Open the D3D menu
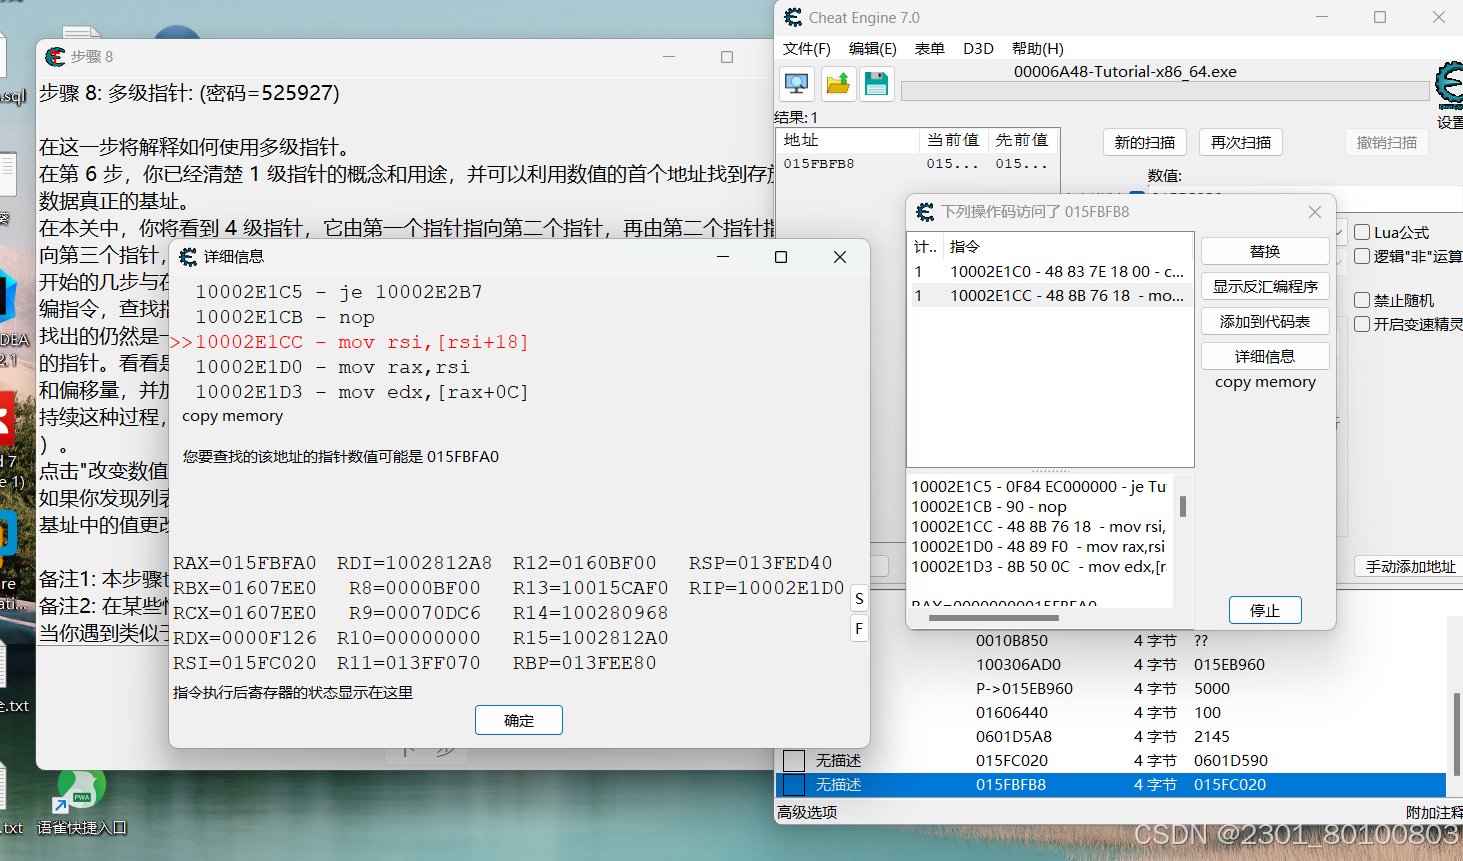Screen dimensions: 1463x861 click(x=978, y=48)
